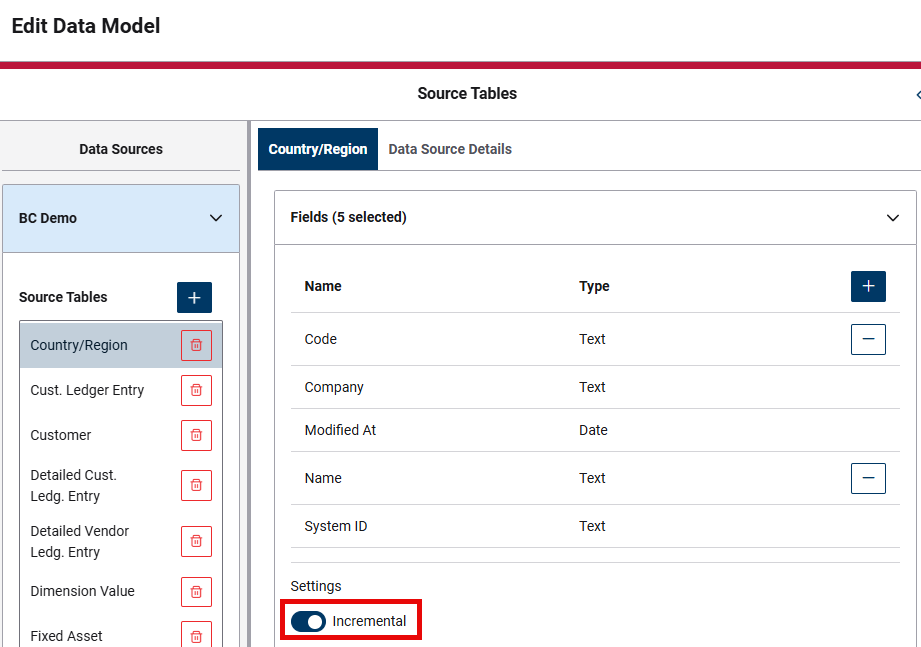
Task: Remove the Detailed Cust. Ledg. Entry table
Action: coord(196,485)
